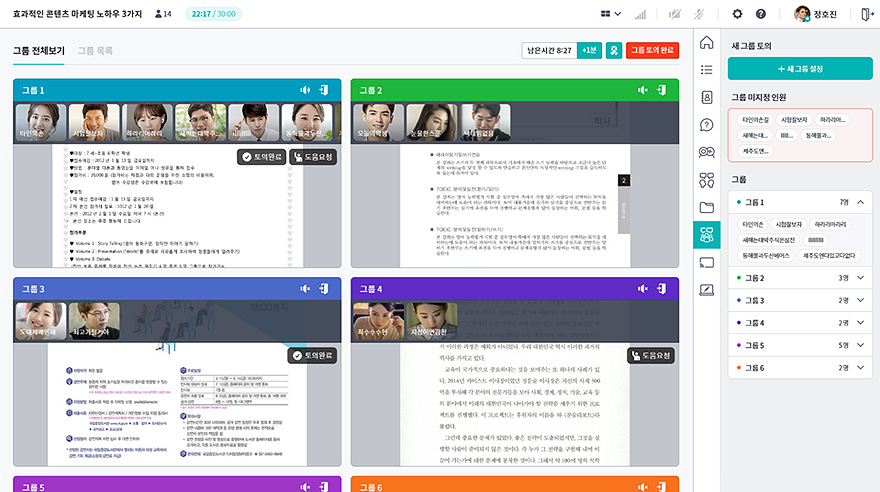Open the question mark sidebar panel

707,125
